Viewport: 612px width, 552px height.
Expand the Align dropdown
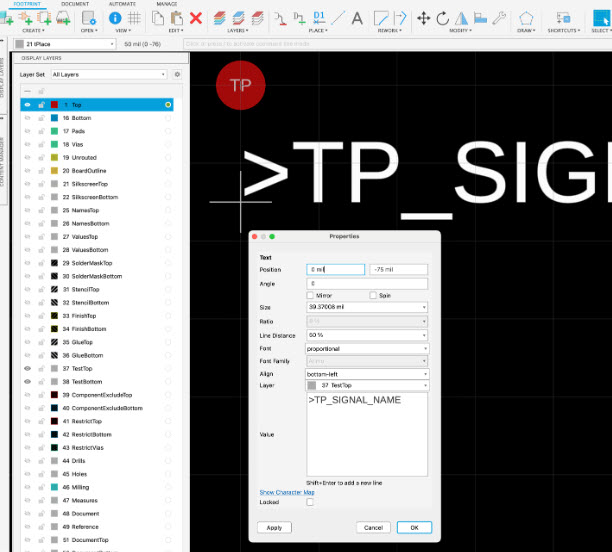point(366,373)
